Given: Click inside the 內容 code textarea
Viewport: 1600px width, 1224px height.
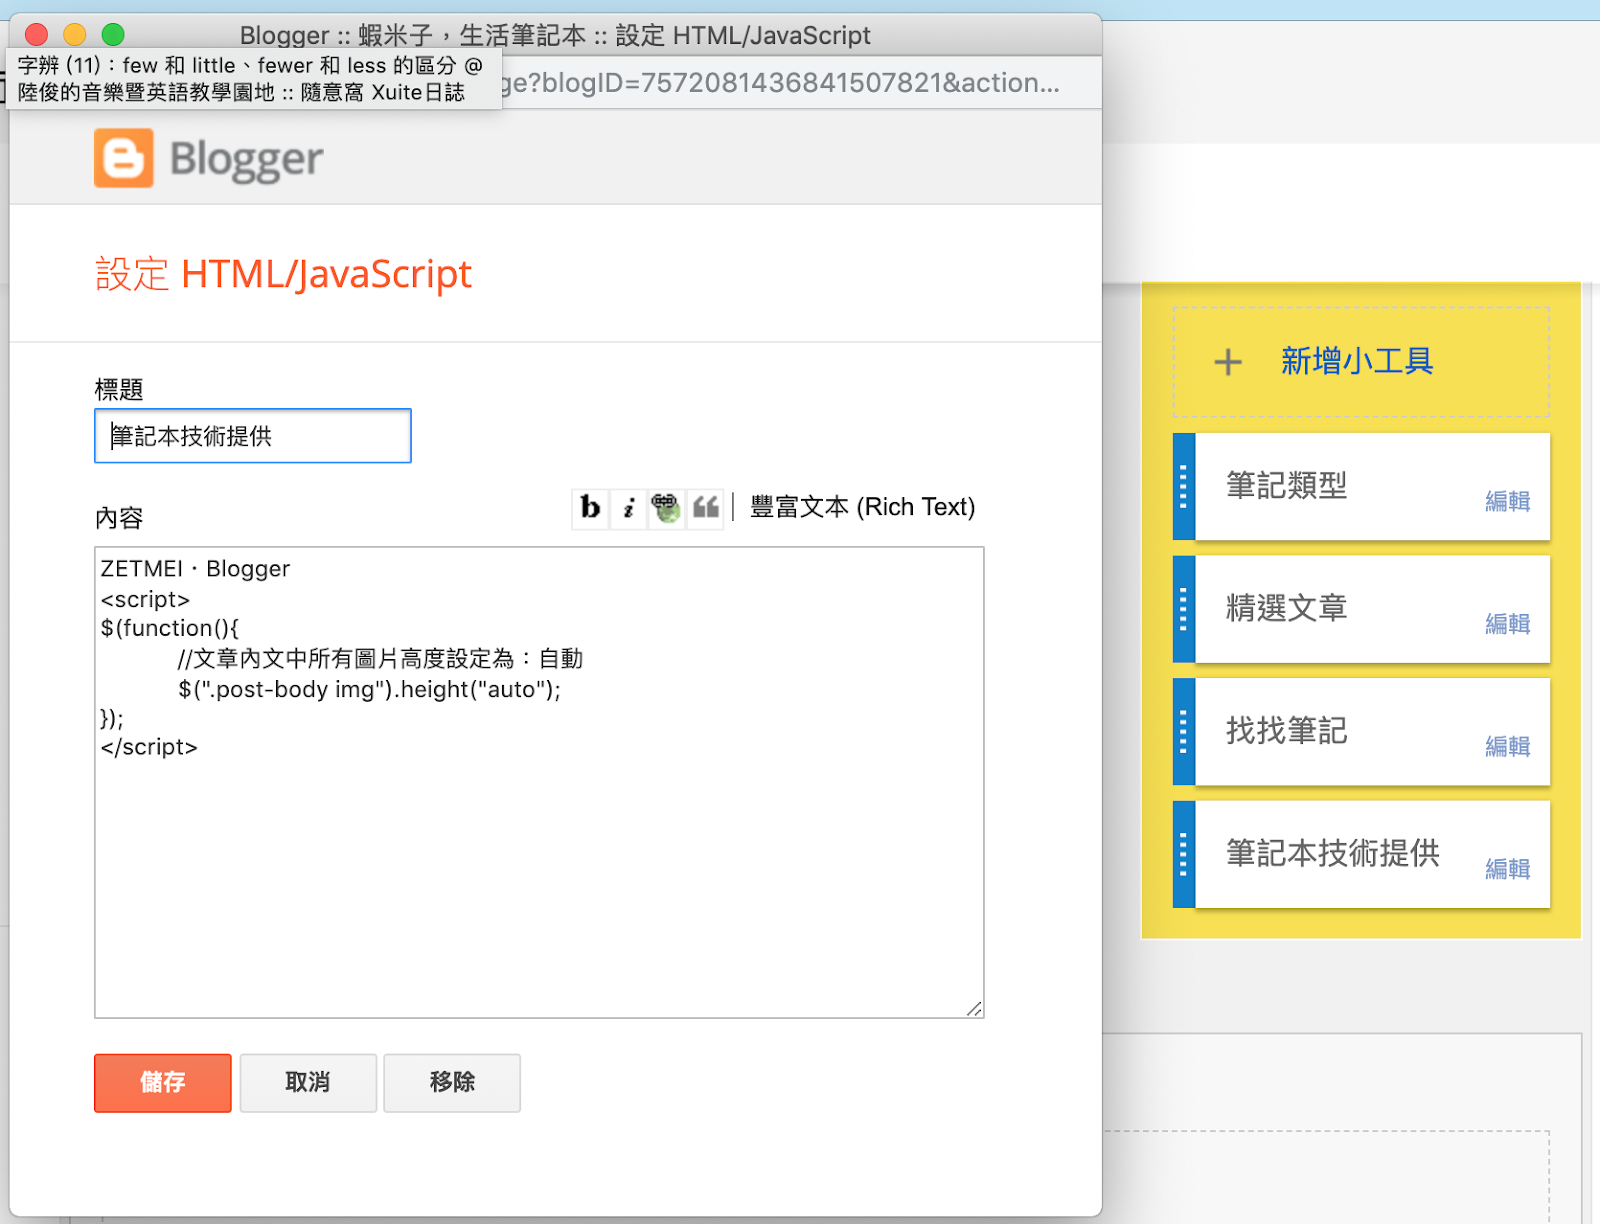Looking at the screenshot, I should 539,782.
